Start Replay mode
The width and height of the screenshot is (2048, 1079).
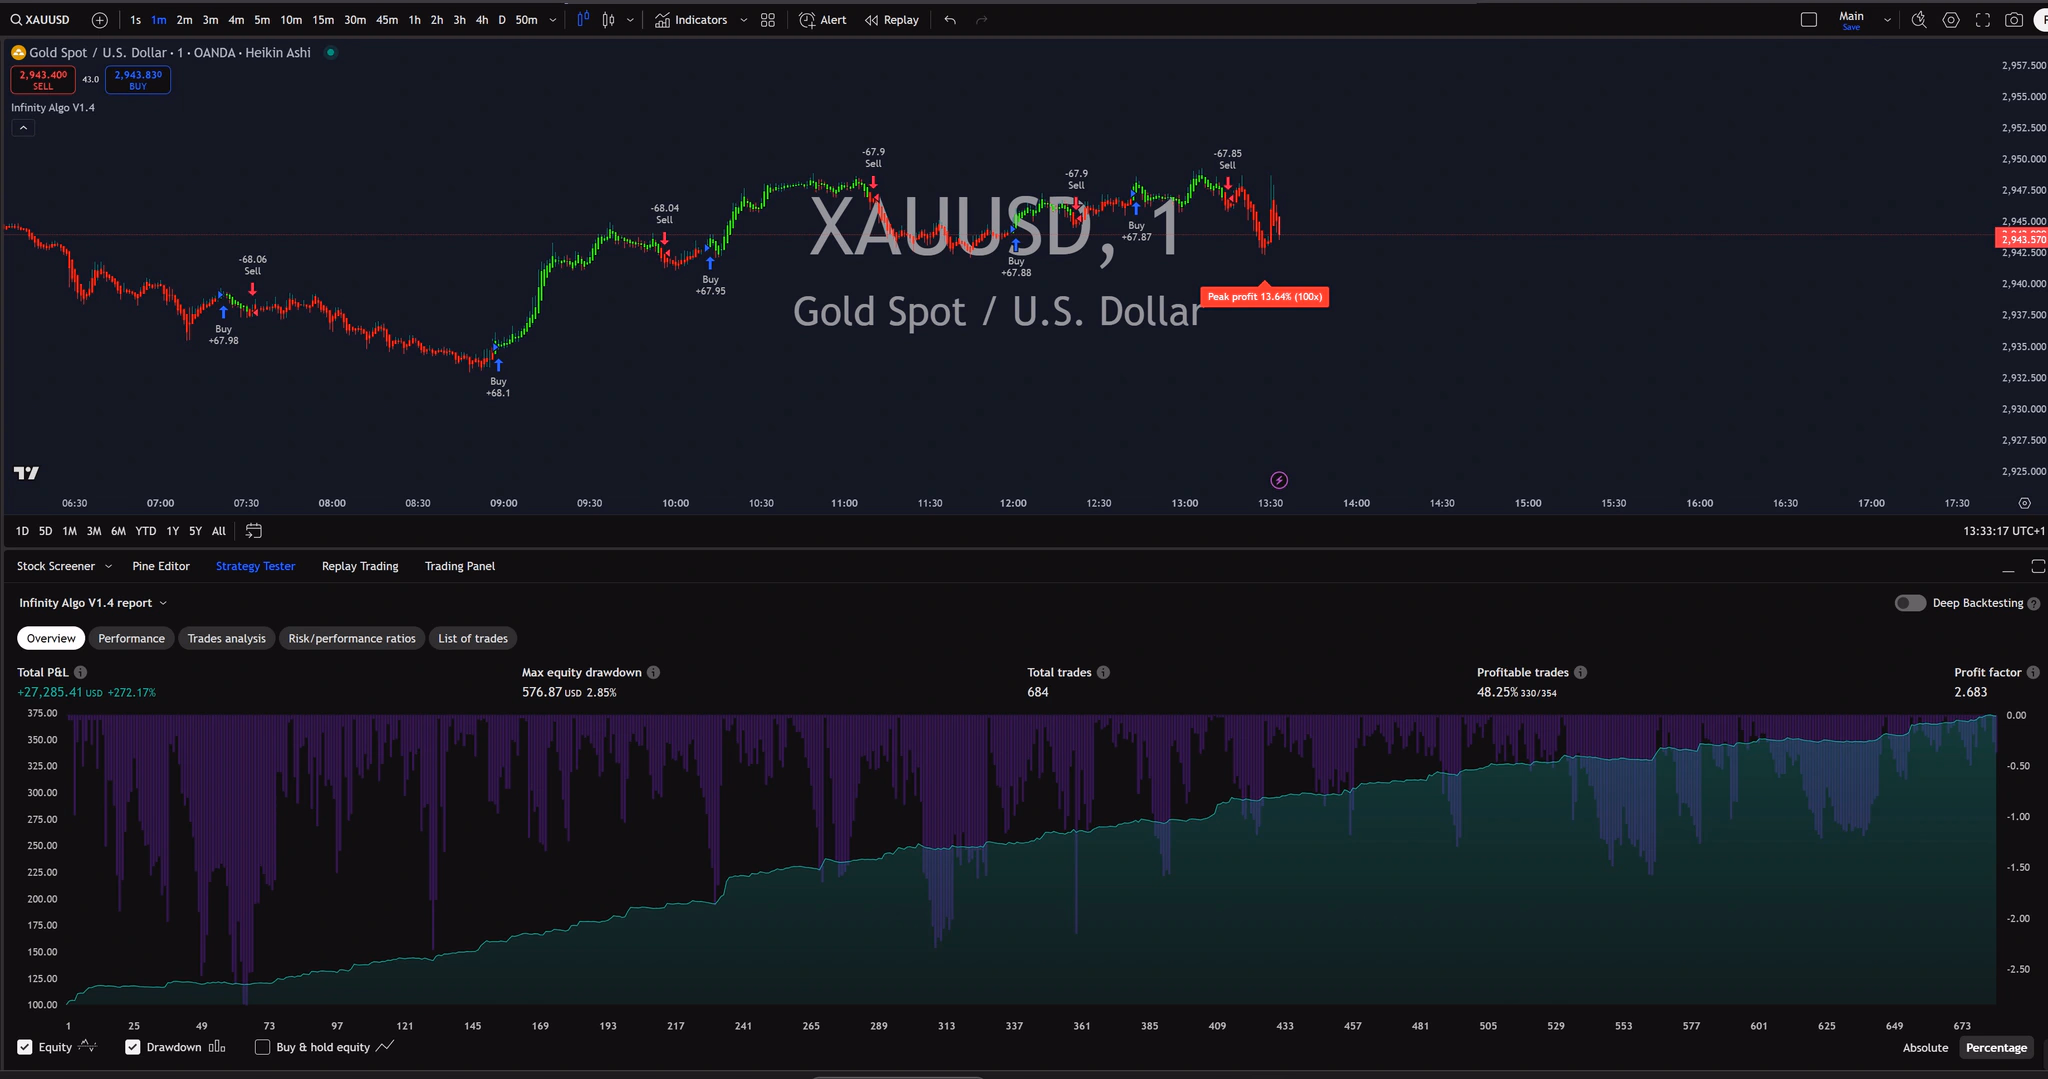tap(890, 19)
